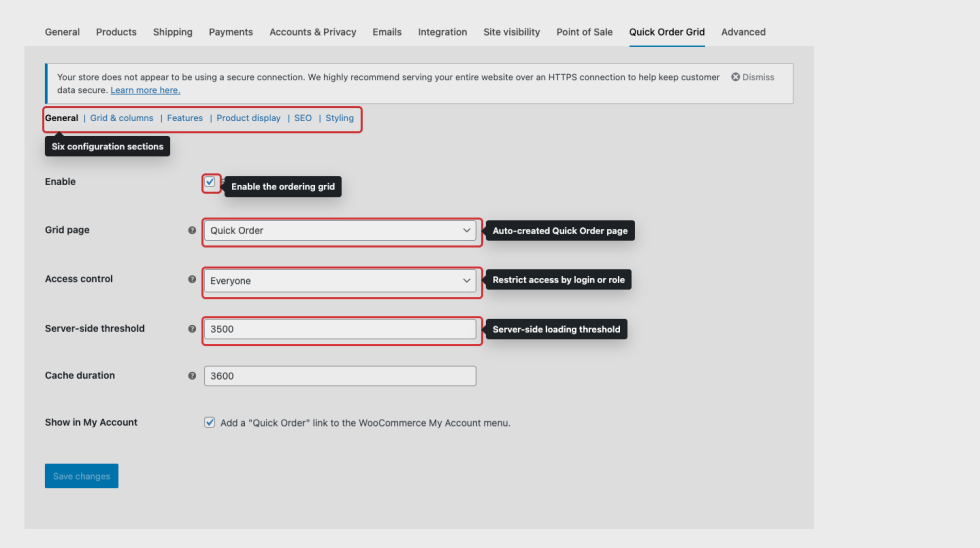Image resolution: width=980 pixels, height=548 pixels.
Task: Open the Site visibility tab
Action: coord(511,32)
